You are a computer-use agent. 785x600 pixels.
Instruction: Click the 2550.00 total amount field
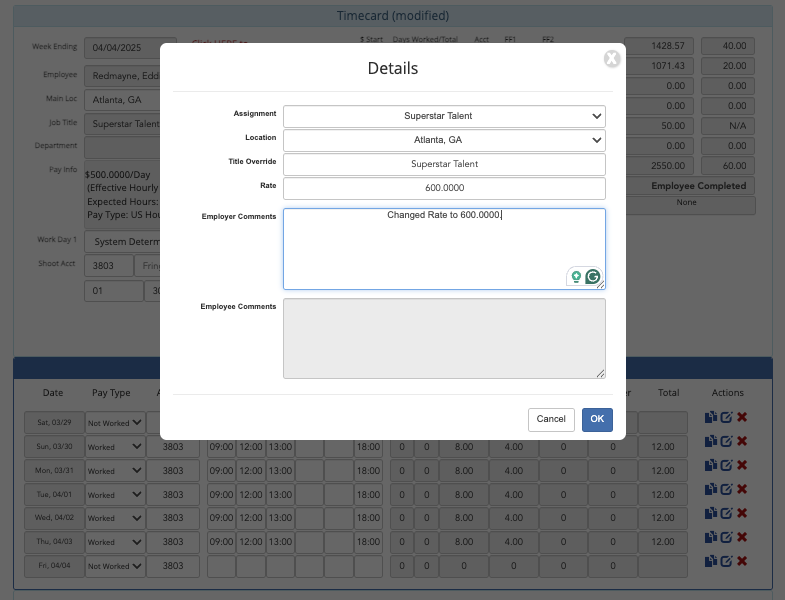[x=659, y=166]
